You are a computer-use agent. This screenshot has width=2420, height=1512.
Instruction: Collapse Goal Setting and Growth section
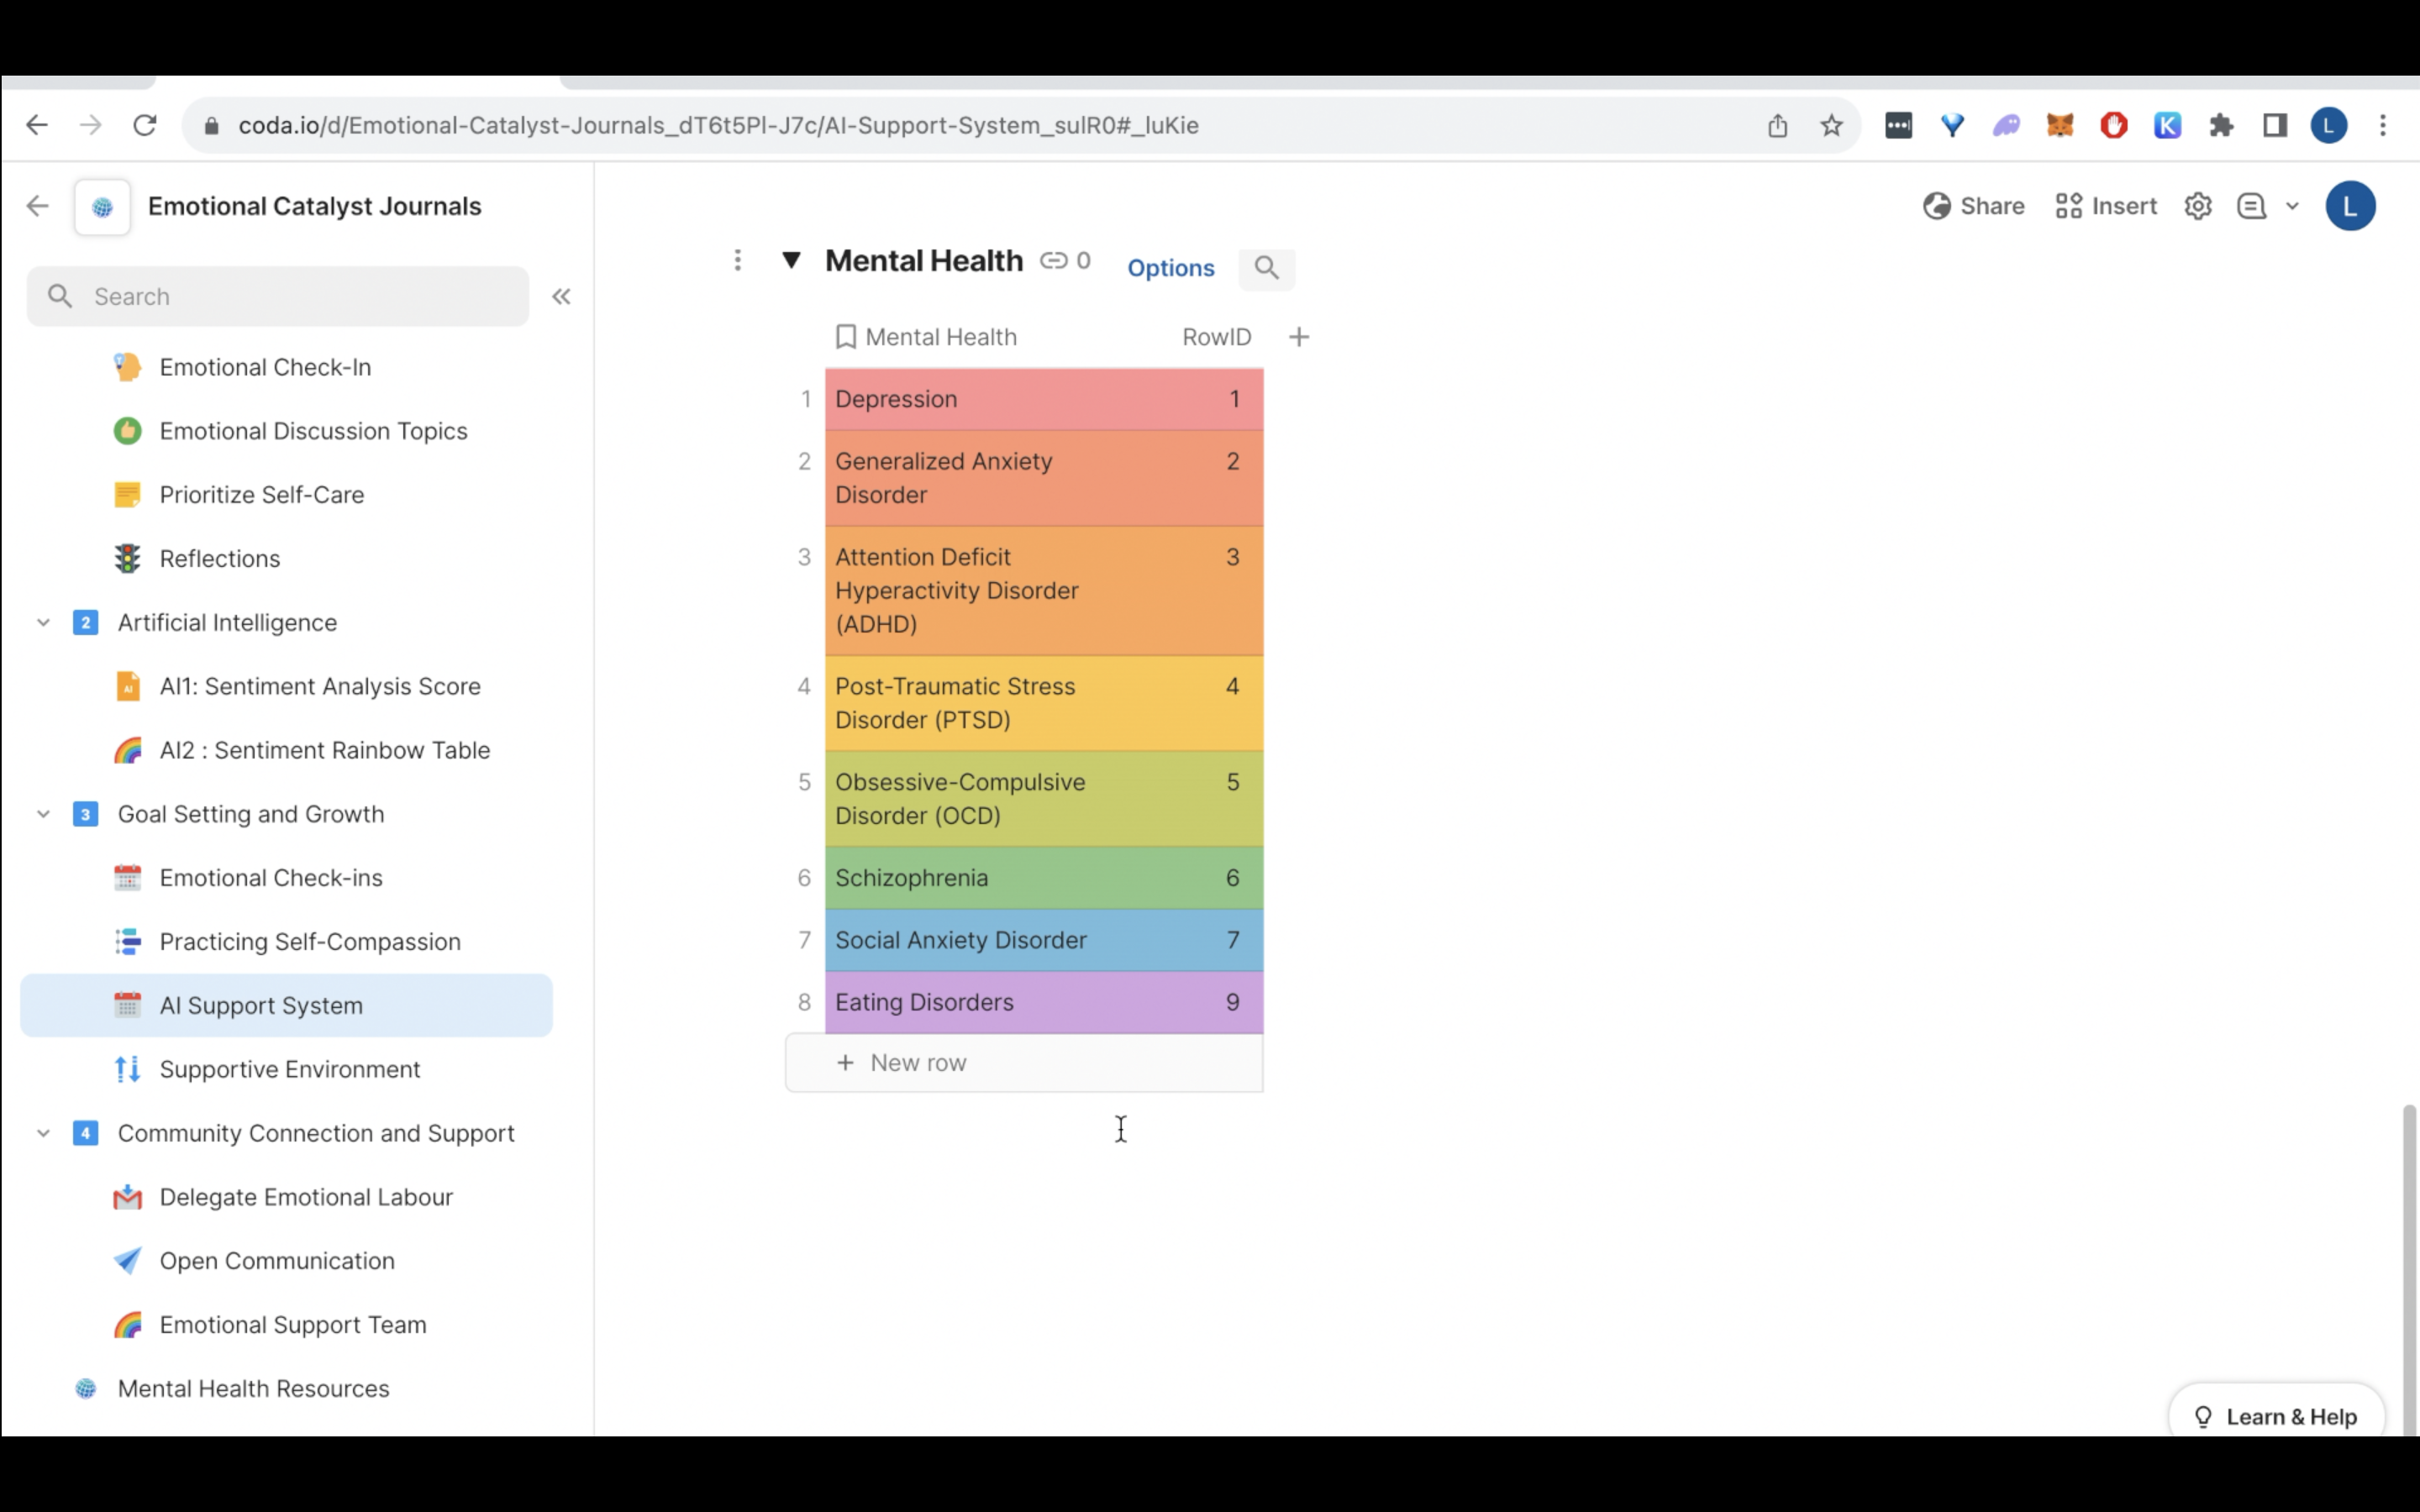[x=43, y=814]
